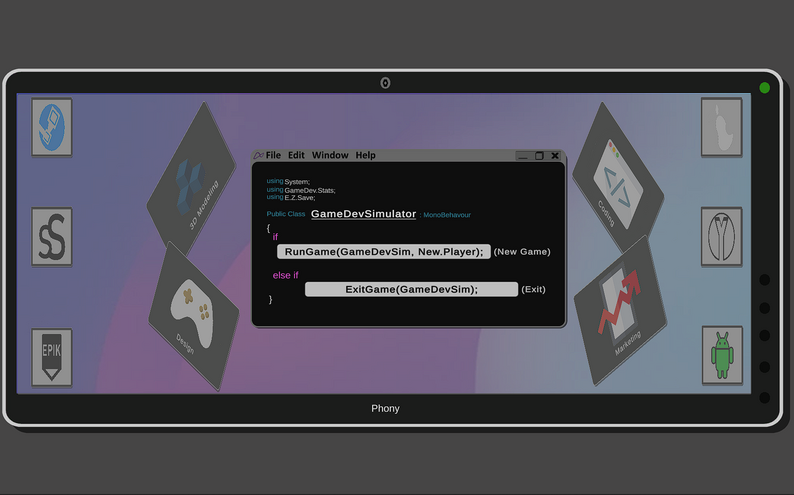Screen dimensions: 794x495
Task: Click the green power light on device
Action: (x=765, y=88)
